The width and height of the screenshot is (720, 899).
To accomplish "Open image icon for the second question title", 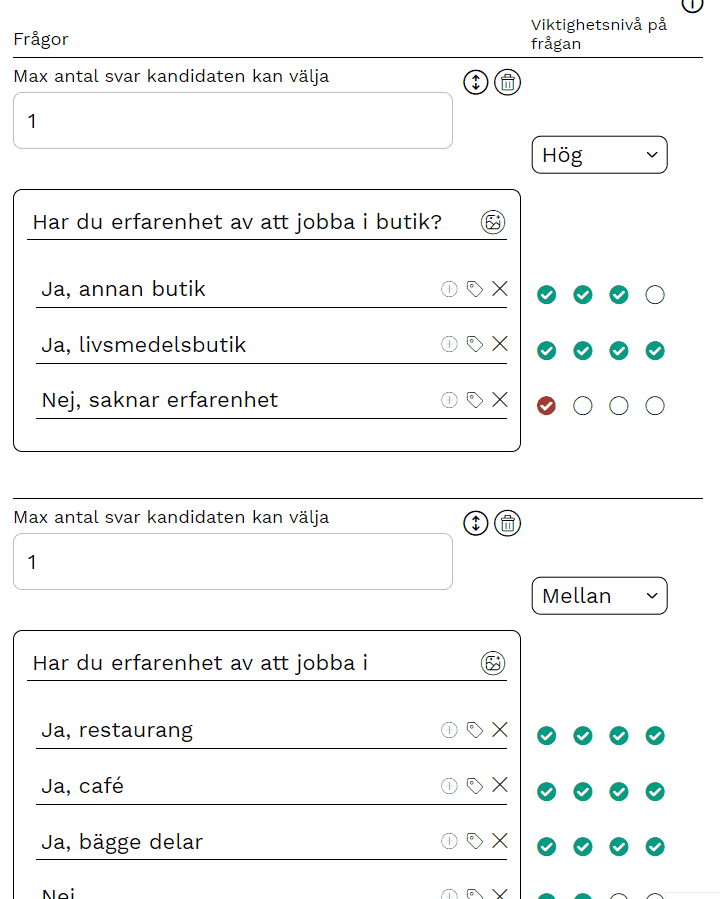I will 492,662.
